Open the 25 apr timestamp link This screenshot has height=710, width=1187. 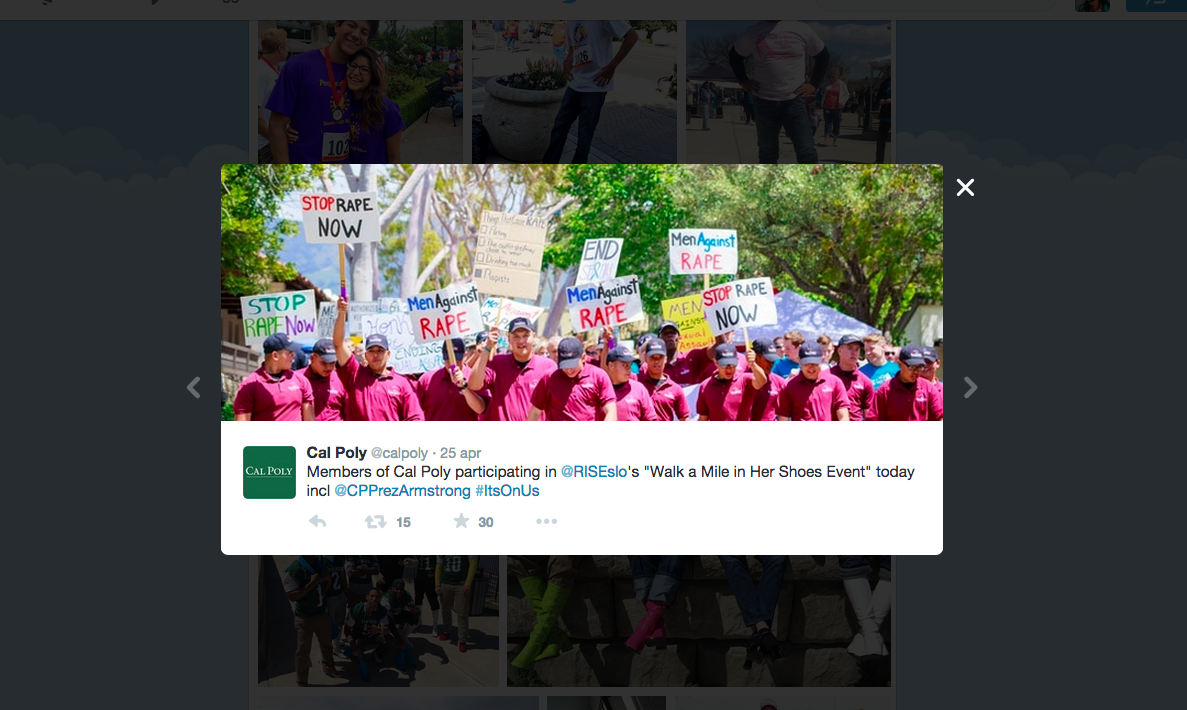(x=460, y=453)
